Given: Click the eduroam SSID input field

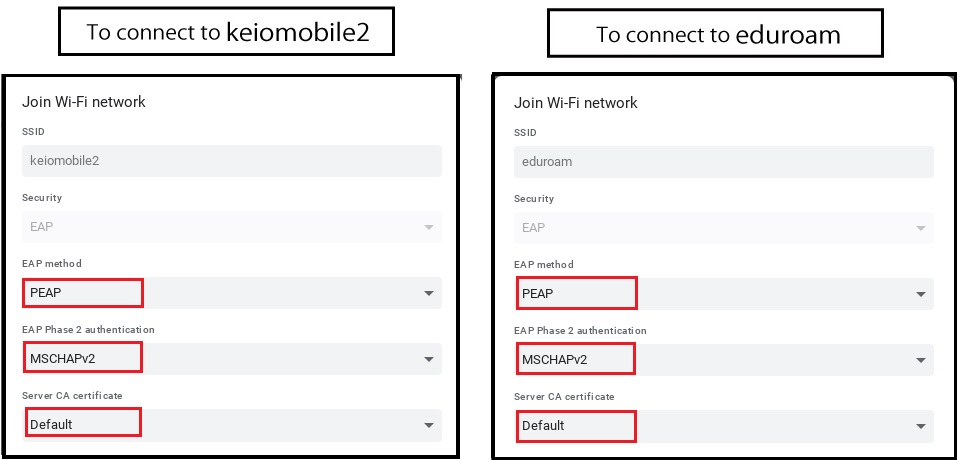Looking at the screenshot, I should 723,162.
